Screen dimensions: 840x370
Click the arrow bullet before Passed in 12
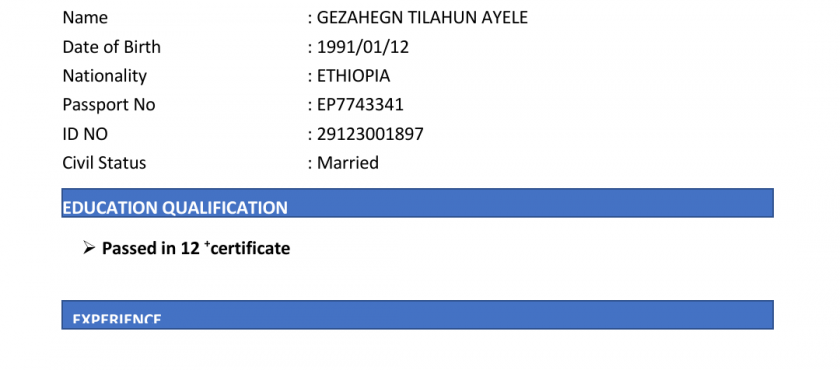click(x=89, y=248)
